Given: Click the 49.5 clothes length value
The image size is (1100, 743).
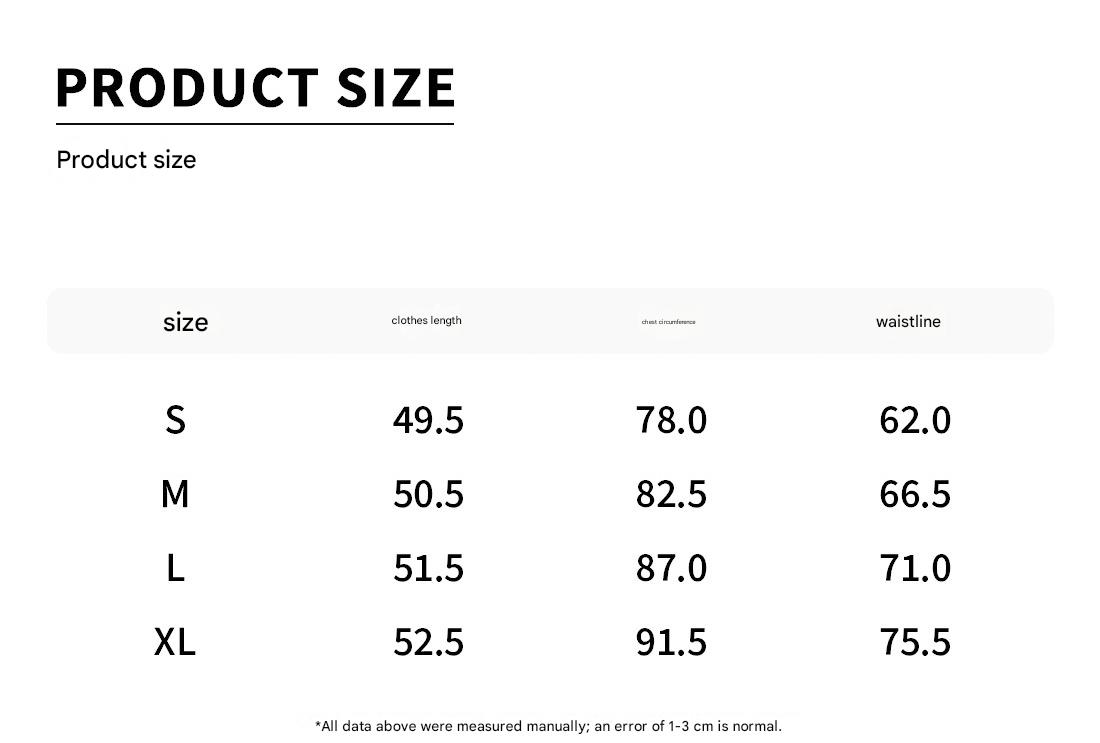Looking at the screenshot, I should tap(428, 420).
